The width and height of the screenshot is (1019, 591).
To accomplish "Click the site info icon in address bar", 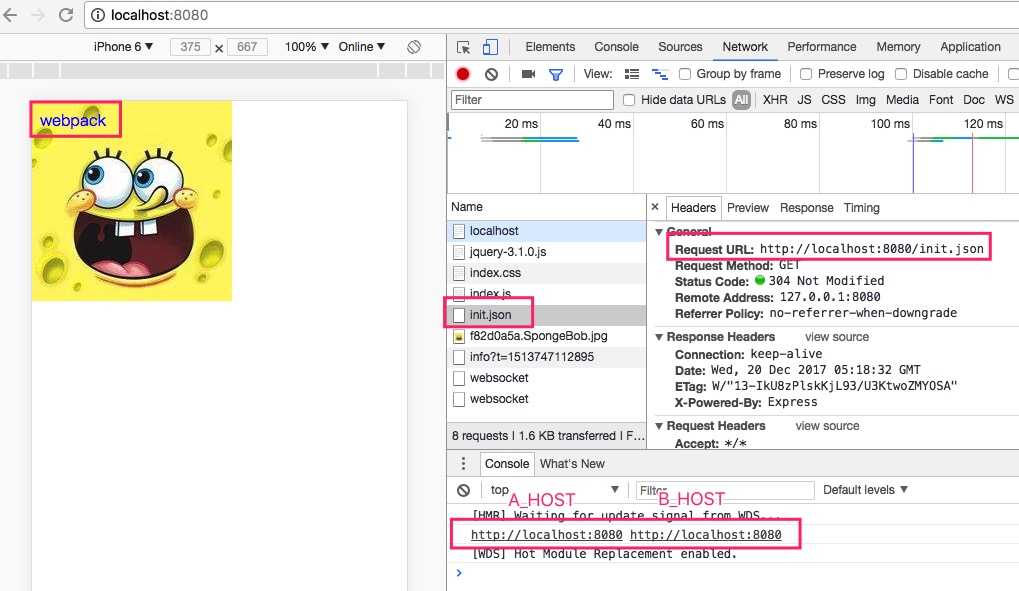I will click(97, 15).
